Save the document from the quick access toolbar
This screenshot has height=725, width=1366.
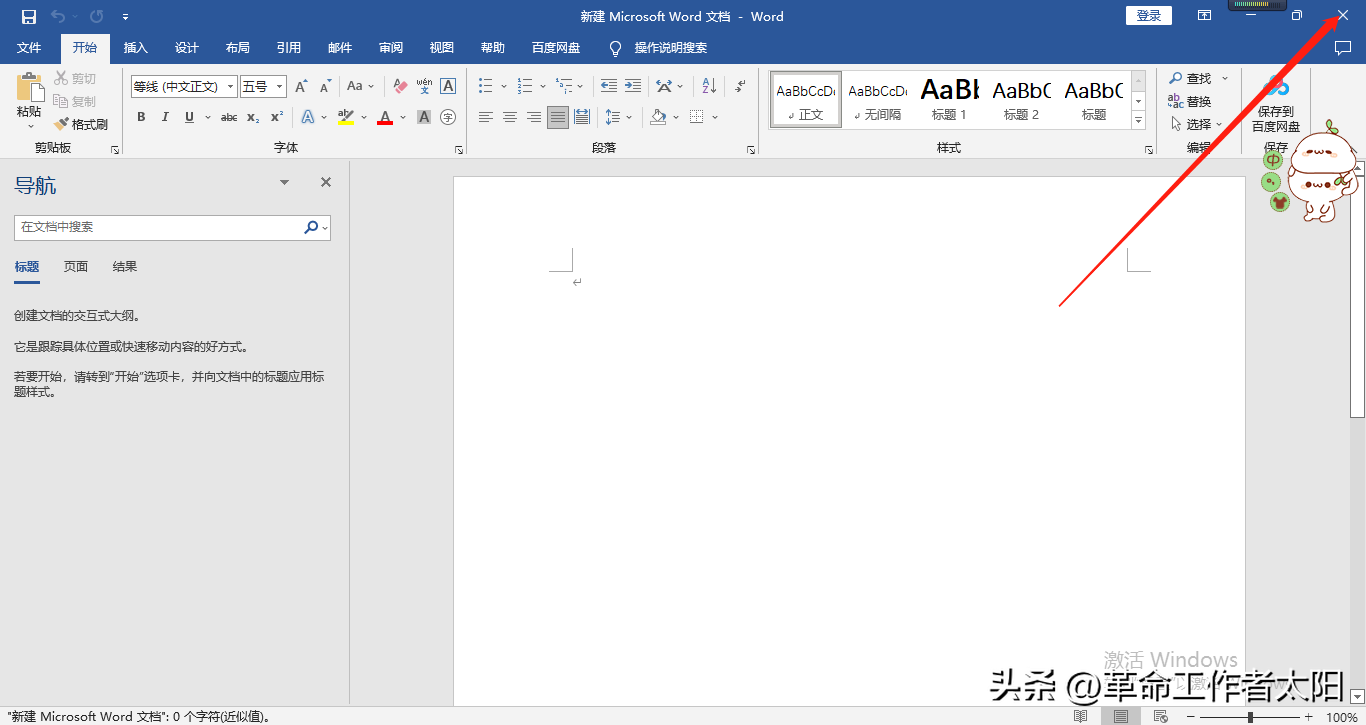pos(28,16)
